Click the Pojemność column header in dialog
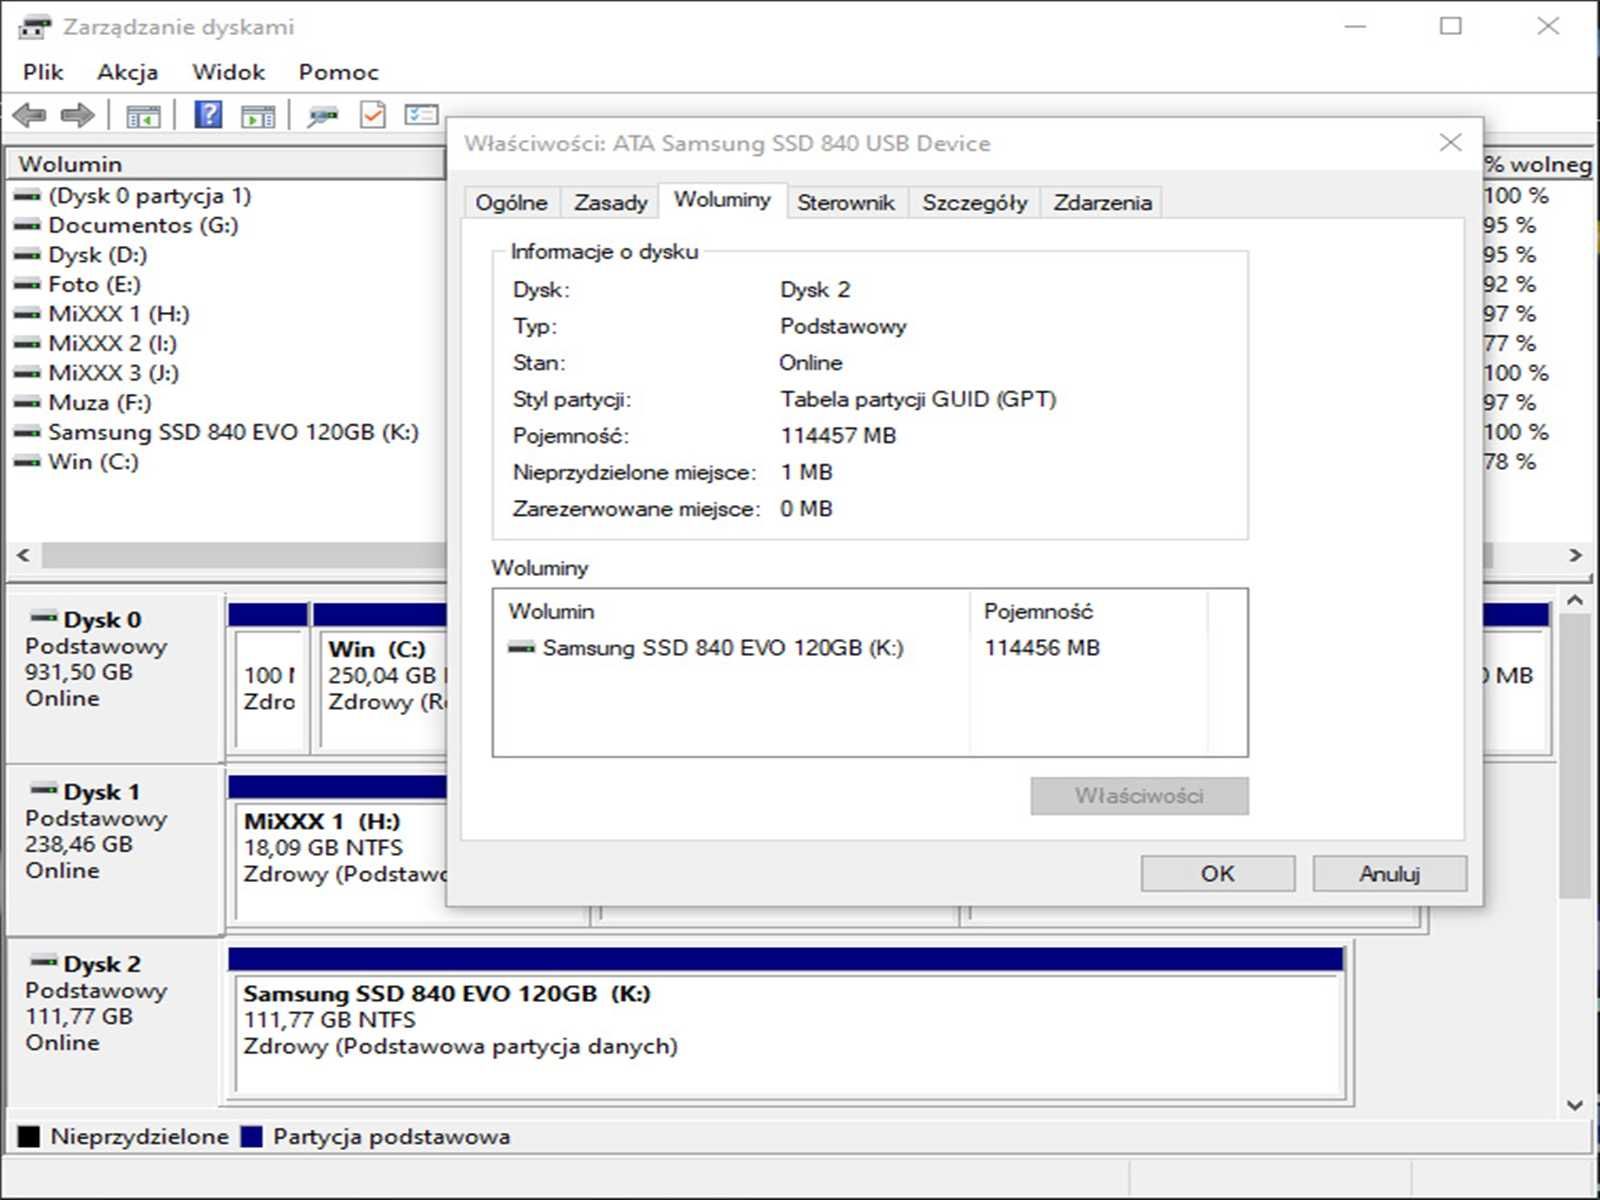The image size is (1600, 1200). 1088,611
